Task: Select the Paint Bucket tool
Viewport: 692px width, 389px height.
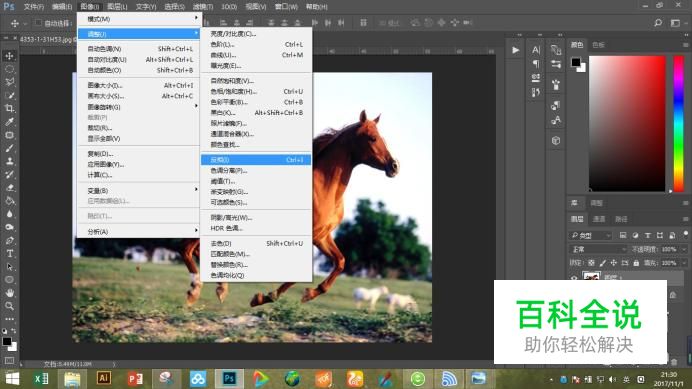Action: [9, 201]
